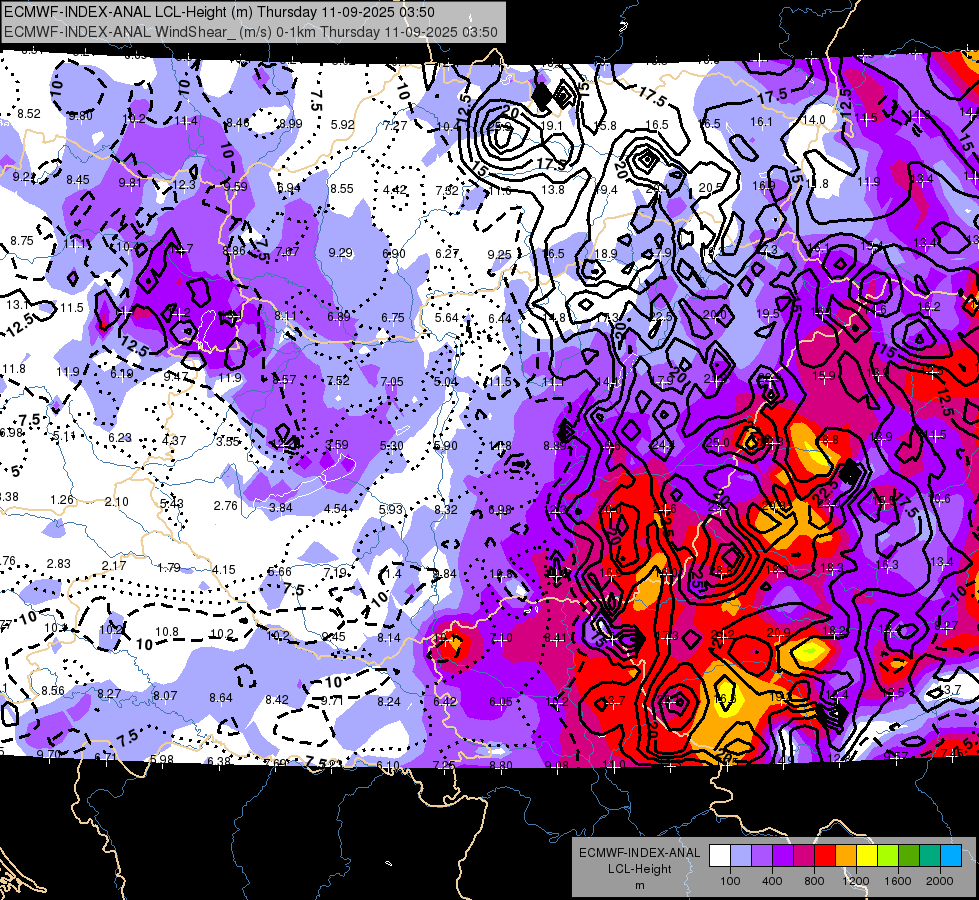Screen dimensions: 979x900
Task: Click the teal legend swatch
Action: pos(930,856)
